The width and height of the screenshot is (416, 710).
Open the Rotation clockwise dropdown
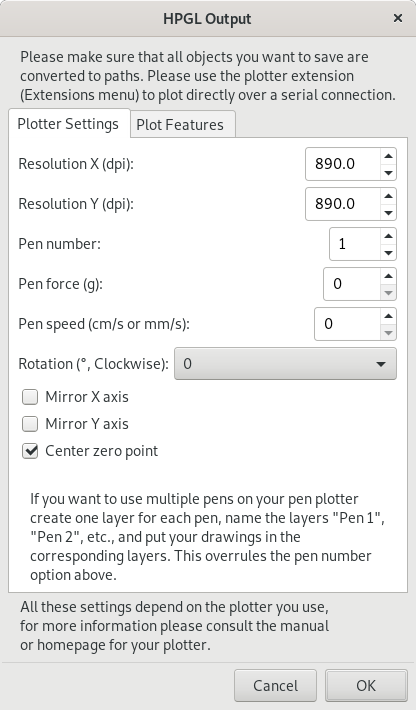tap(285, 364)
